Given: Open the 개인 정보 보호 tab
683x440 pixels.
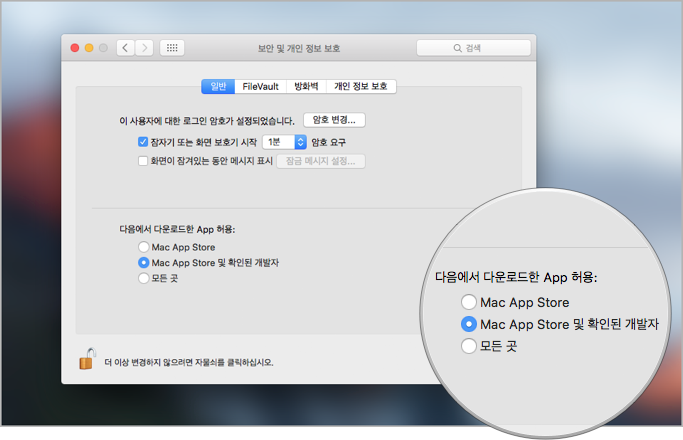Looking at the screenshot, I should (x=361, y=86).
